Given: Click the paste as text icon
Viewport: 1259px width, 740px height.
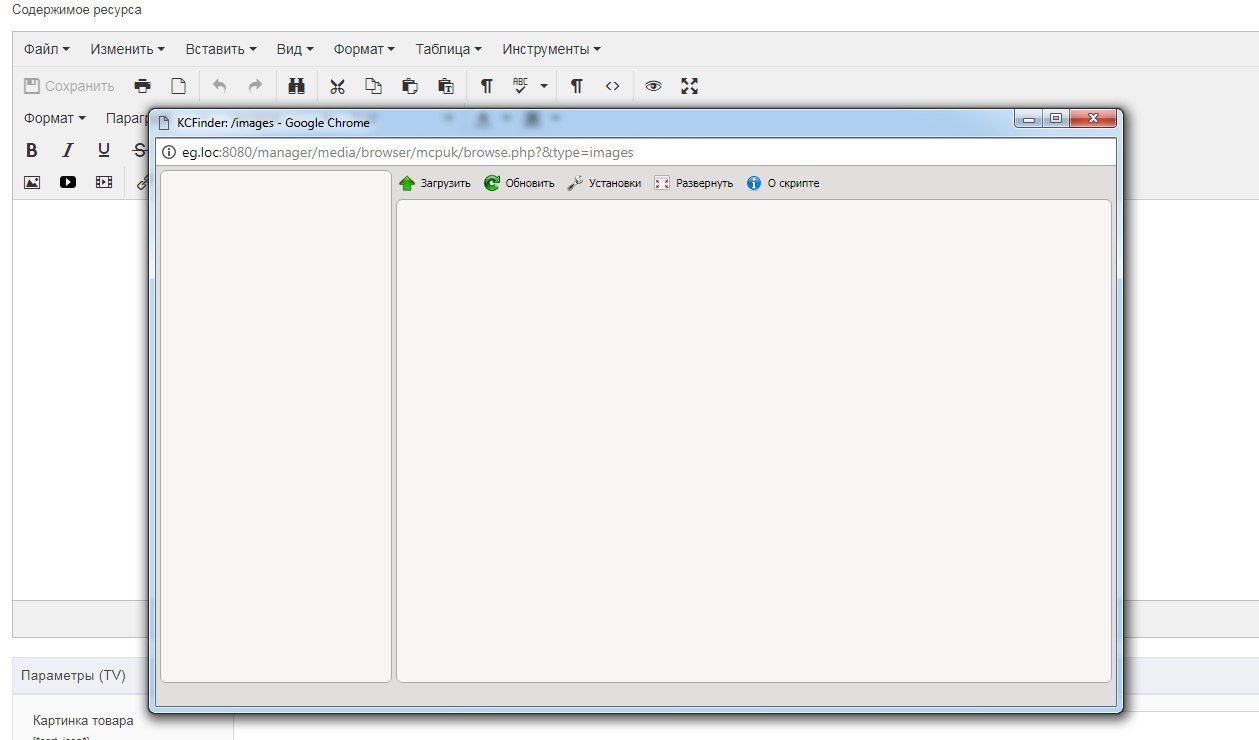Looking at the screenshot, I should (x=446, y=86).
